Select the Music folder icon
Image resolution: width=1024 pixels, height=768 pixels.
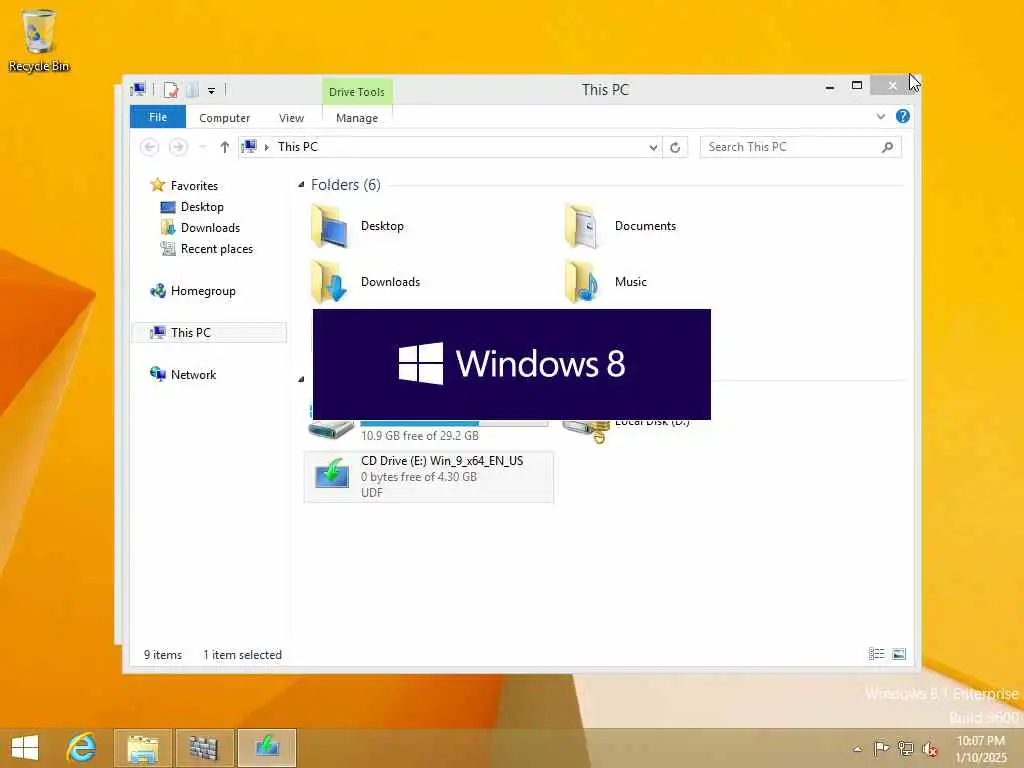point(582,282)
